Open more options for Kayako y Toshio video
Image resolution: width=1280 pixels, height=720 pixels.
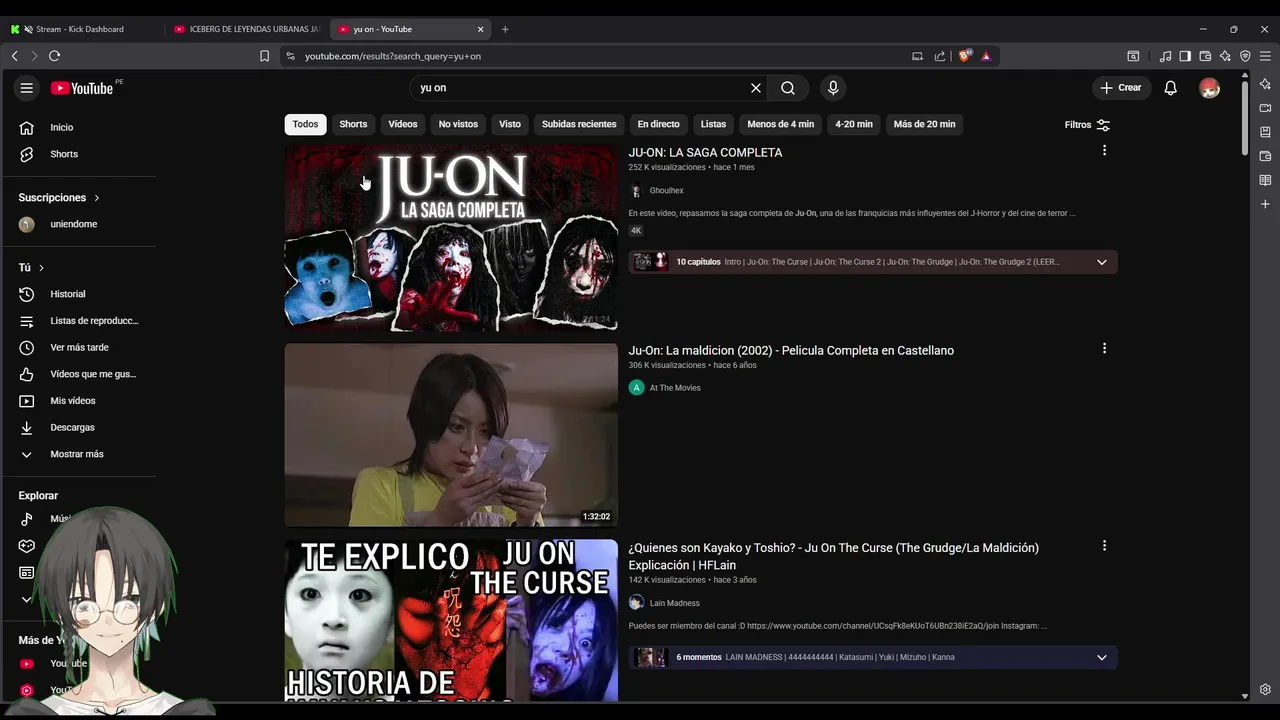(1104, 546)
